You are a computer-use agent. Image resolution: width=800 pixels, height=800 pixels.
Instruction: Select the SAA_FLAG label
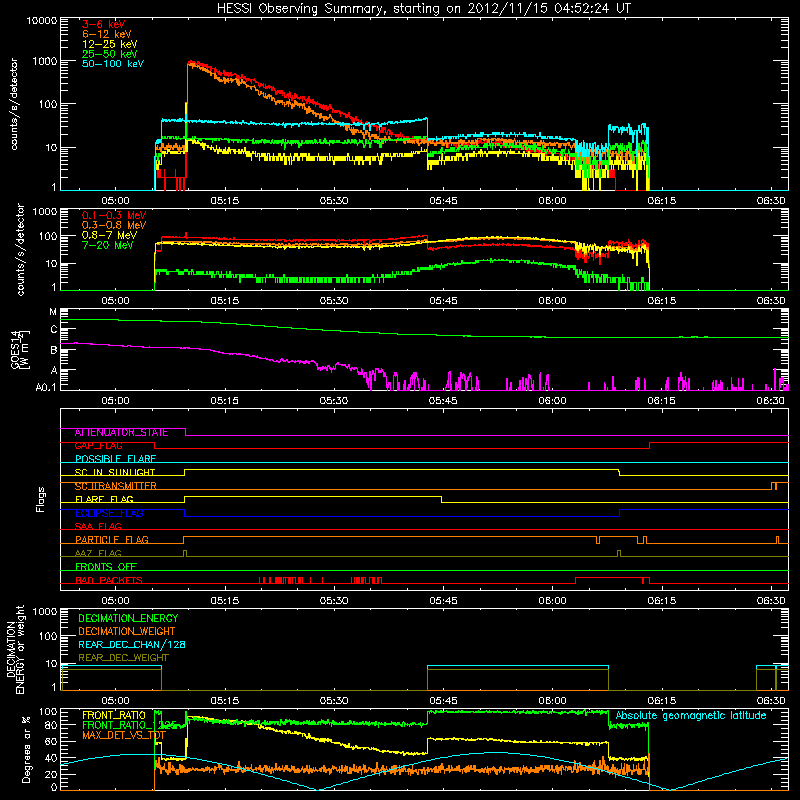pos(98,526)
